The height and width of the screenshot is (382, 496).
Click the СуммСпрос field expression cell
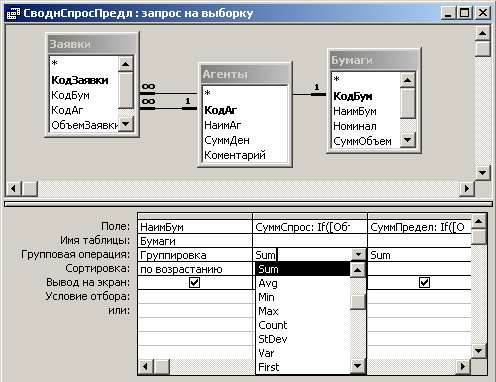(310, 227)
